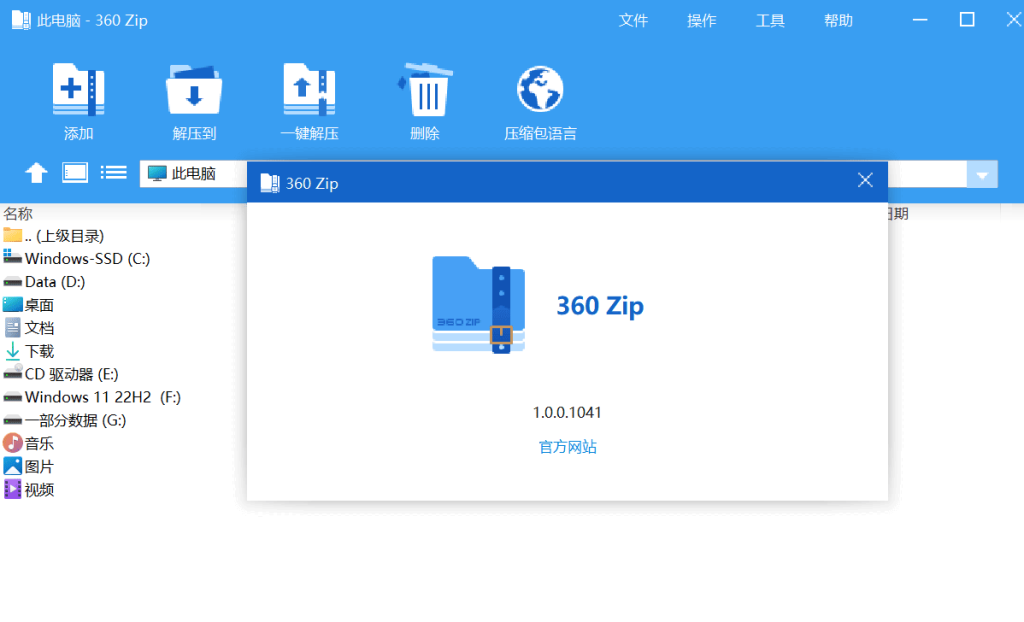Screen dimensions: 1024x622
Task: Open the 操作 menu
Action: (x=702, y=21)
